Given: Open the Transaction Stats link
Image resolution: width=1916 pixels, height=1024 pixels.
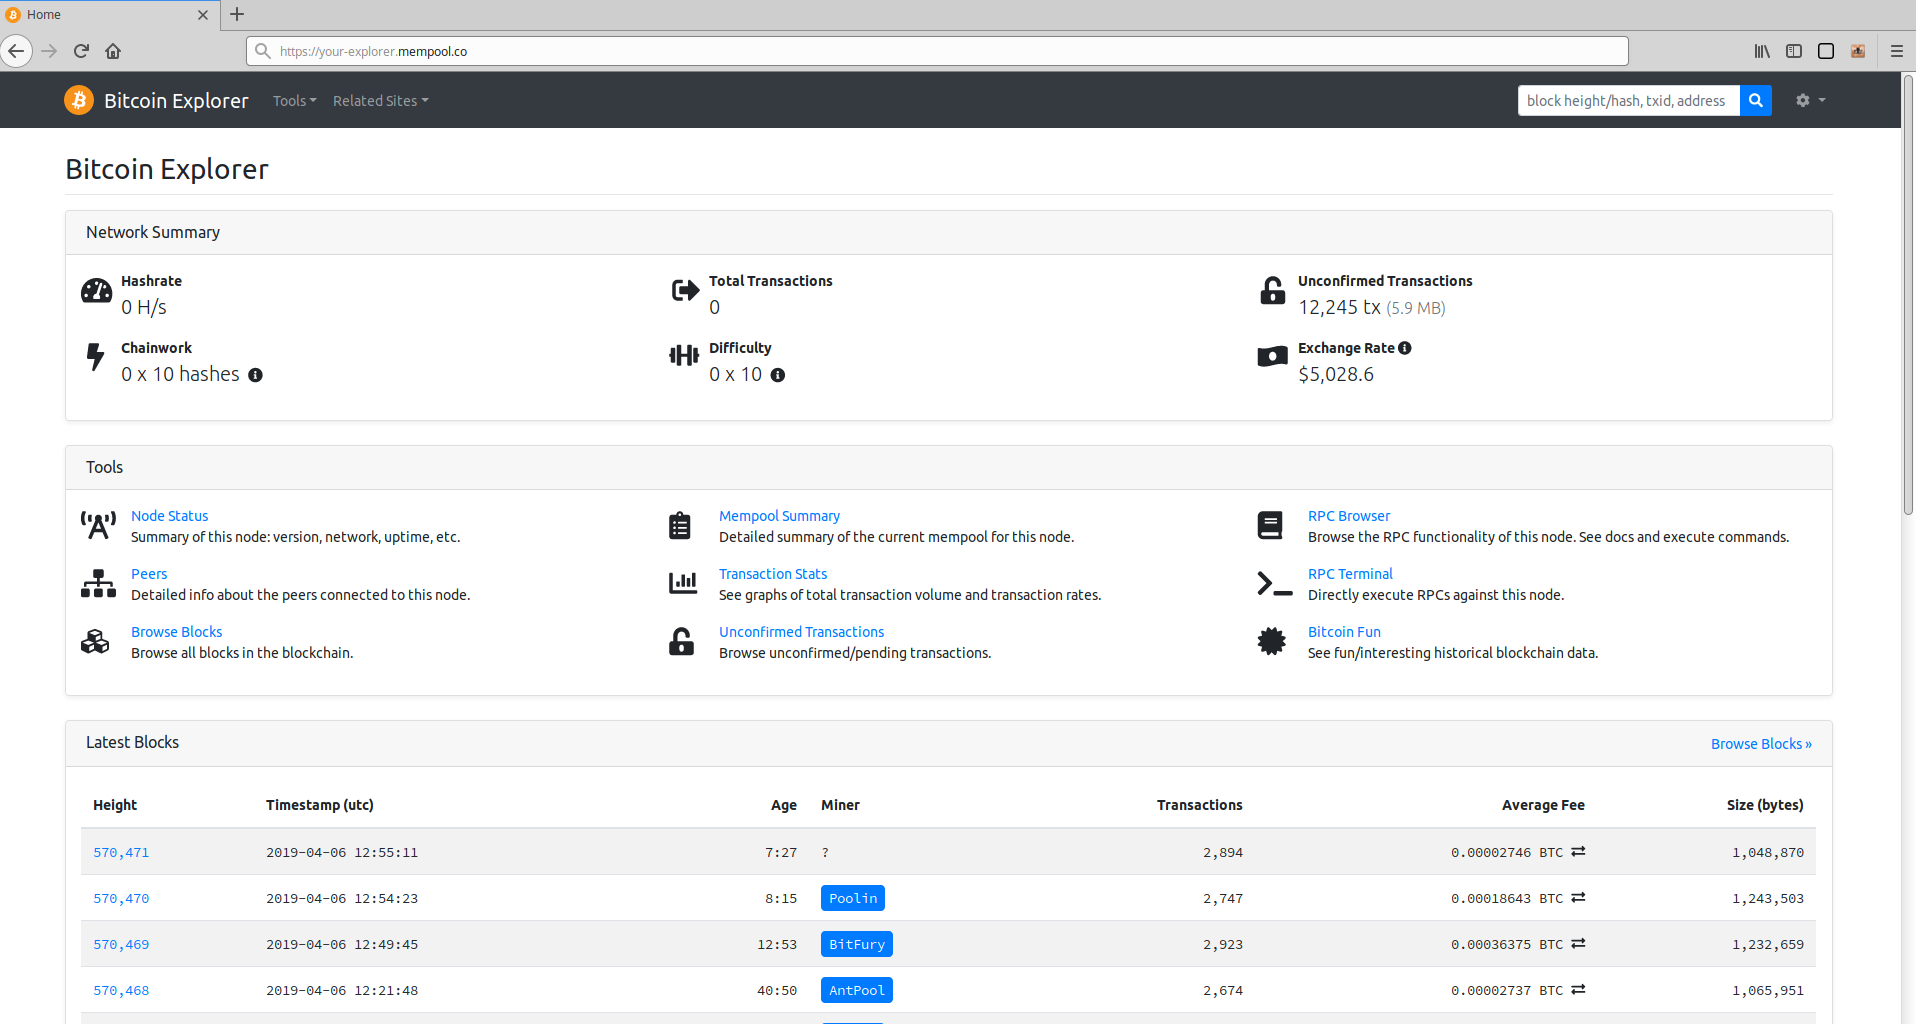Looking at the screenshot, I should tap(773, 574).
